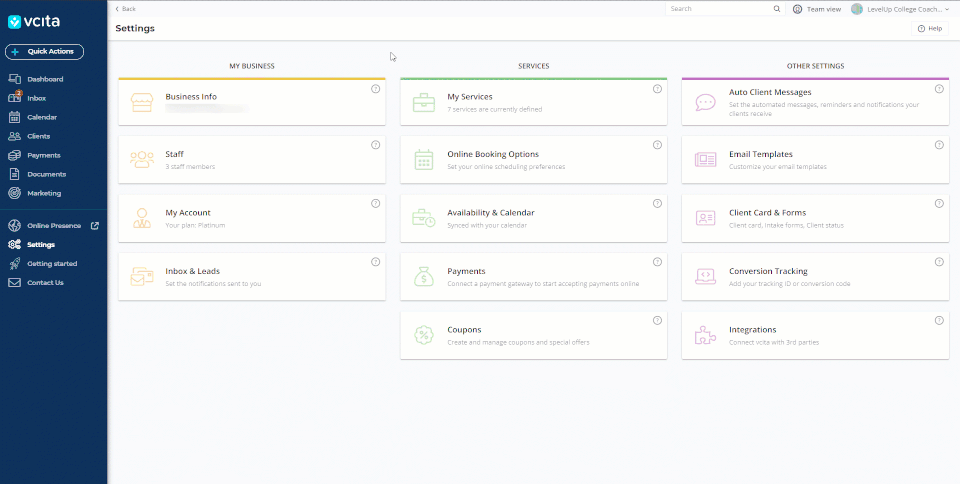Open the Business Info settings title
The width and height of the screenshot is (960, 484).
[x=191, y=97]
